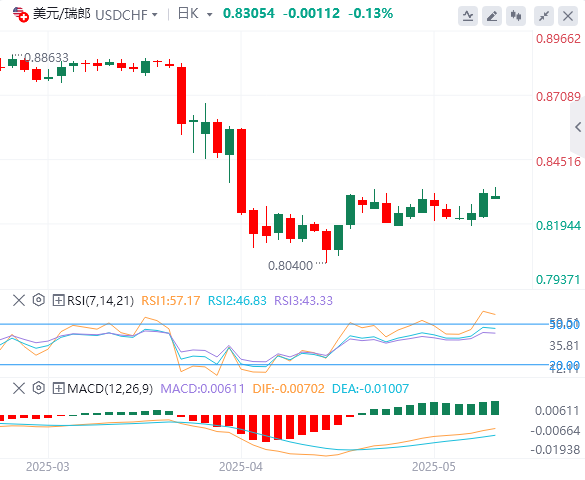Screen dimensions: 585x480
Task: Toggle the MACD panel plus box
Action: tap(58, 388)
